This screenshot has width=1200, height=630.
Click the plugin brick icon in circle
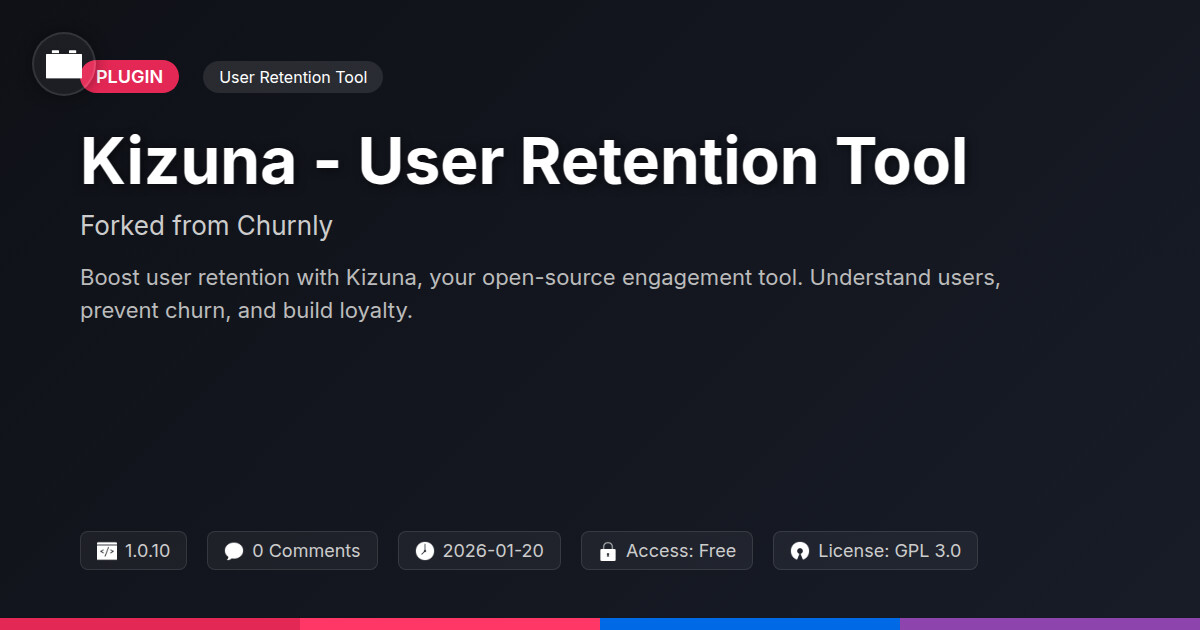pos(64,64)
